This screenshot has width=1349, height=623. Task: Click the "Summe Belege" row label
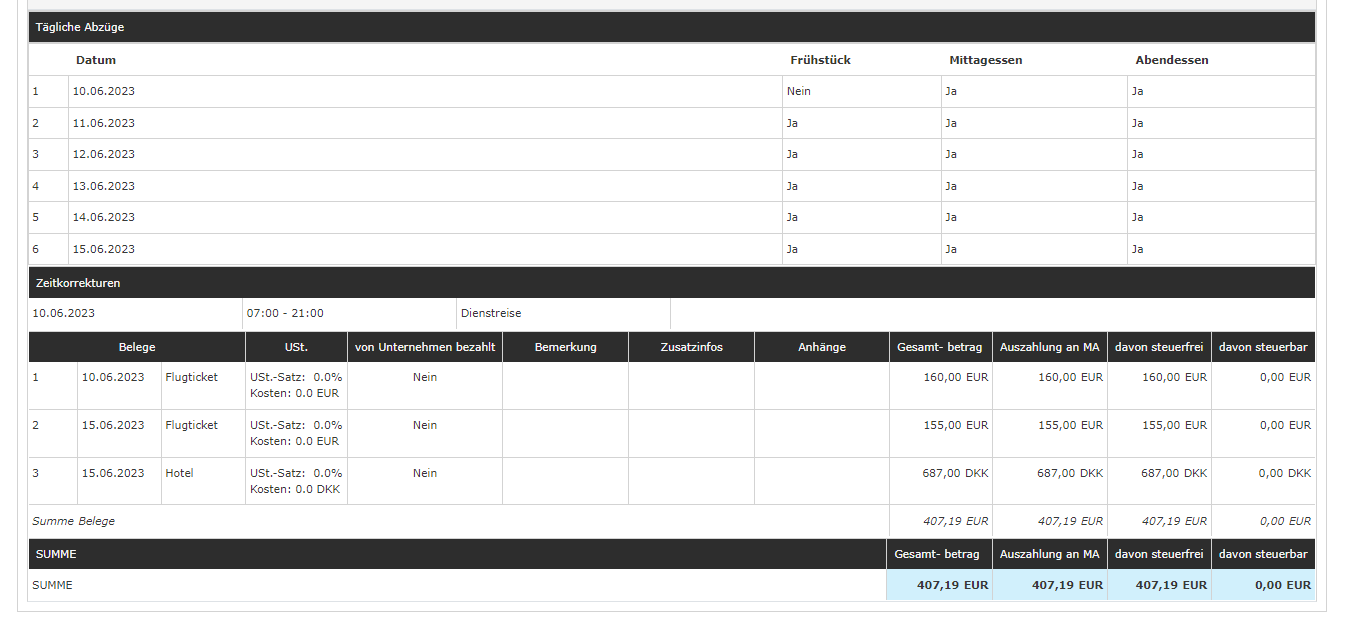tap(73, 521)
